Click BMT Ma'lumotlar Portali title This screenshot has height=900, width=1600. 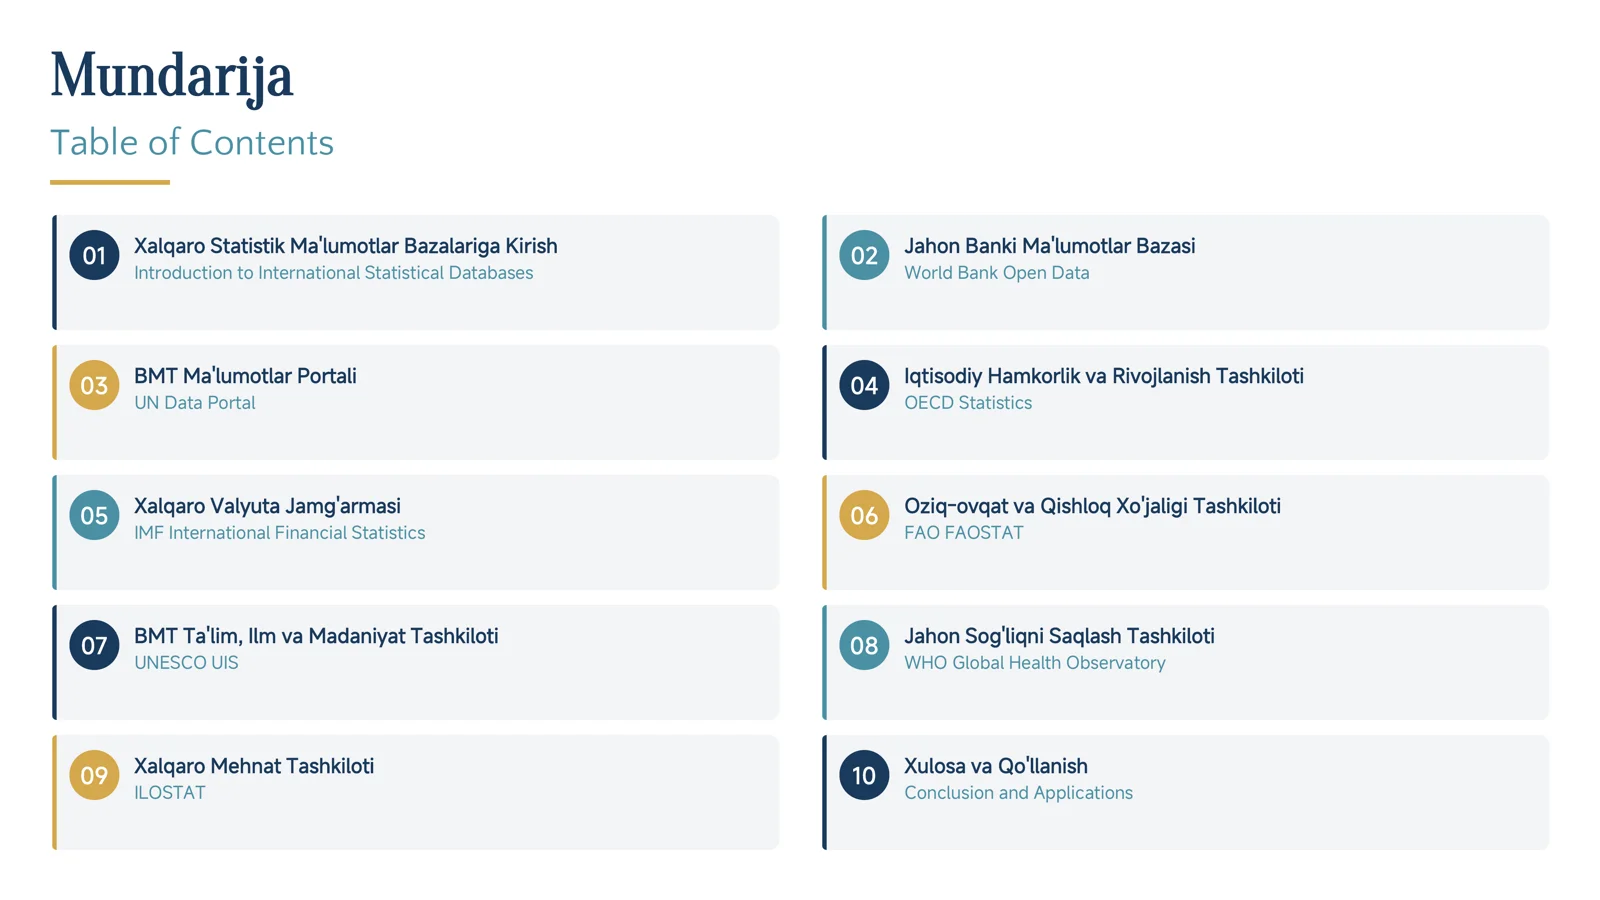coord(245,376)
